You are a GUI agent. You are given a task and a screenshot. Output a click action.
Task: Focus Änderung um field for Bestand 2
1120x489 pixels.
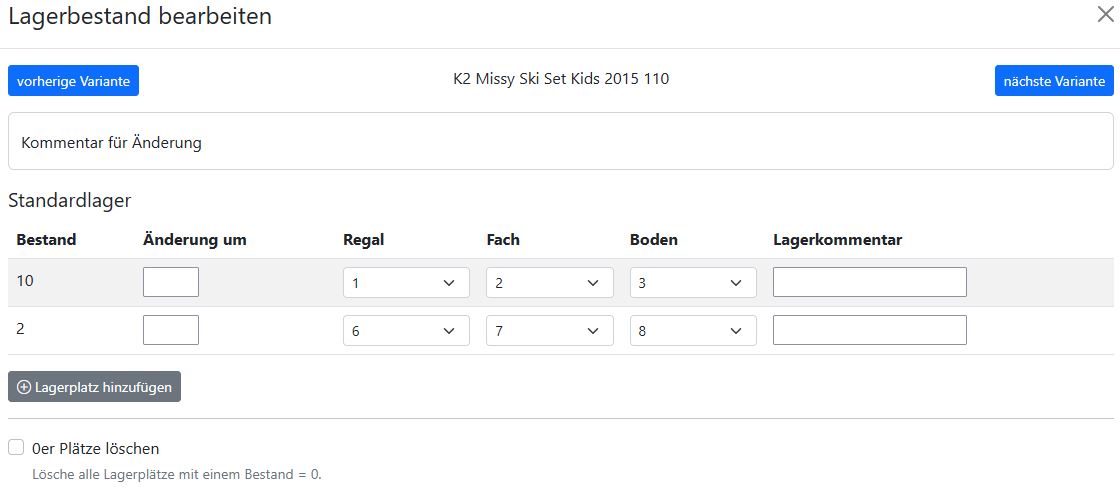(171, 330)
